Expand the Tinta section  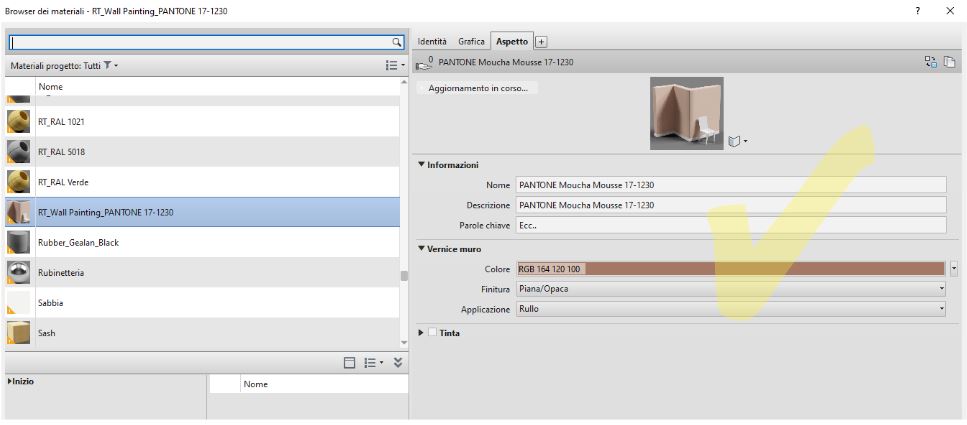pyautogui.click(x=421, y=333)
